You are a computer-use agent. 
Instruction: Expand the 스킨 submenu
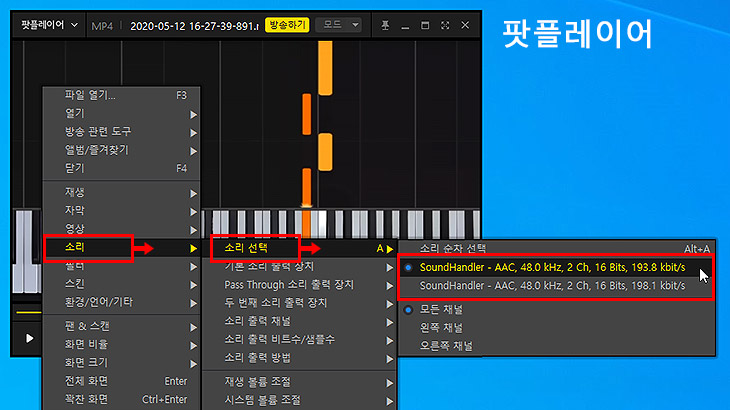pos(122,284)
